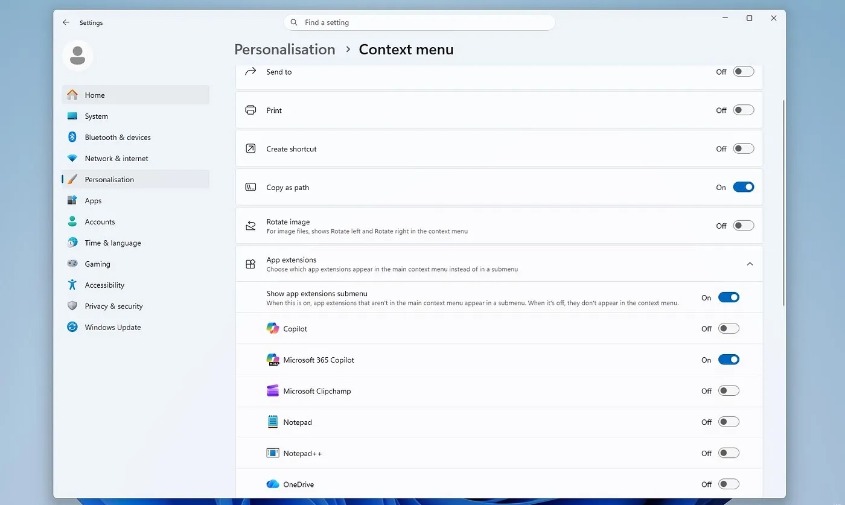This screenshot has height=505, width=845.
Task: Open System settings in sidebar
Action: (x=136, y=116)
